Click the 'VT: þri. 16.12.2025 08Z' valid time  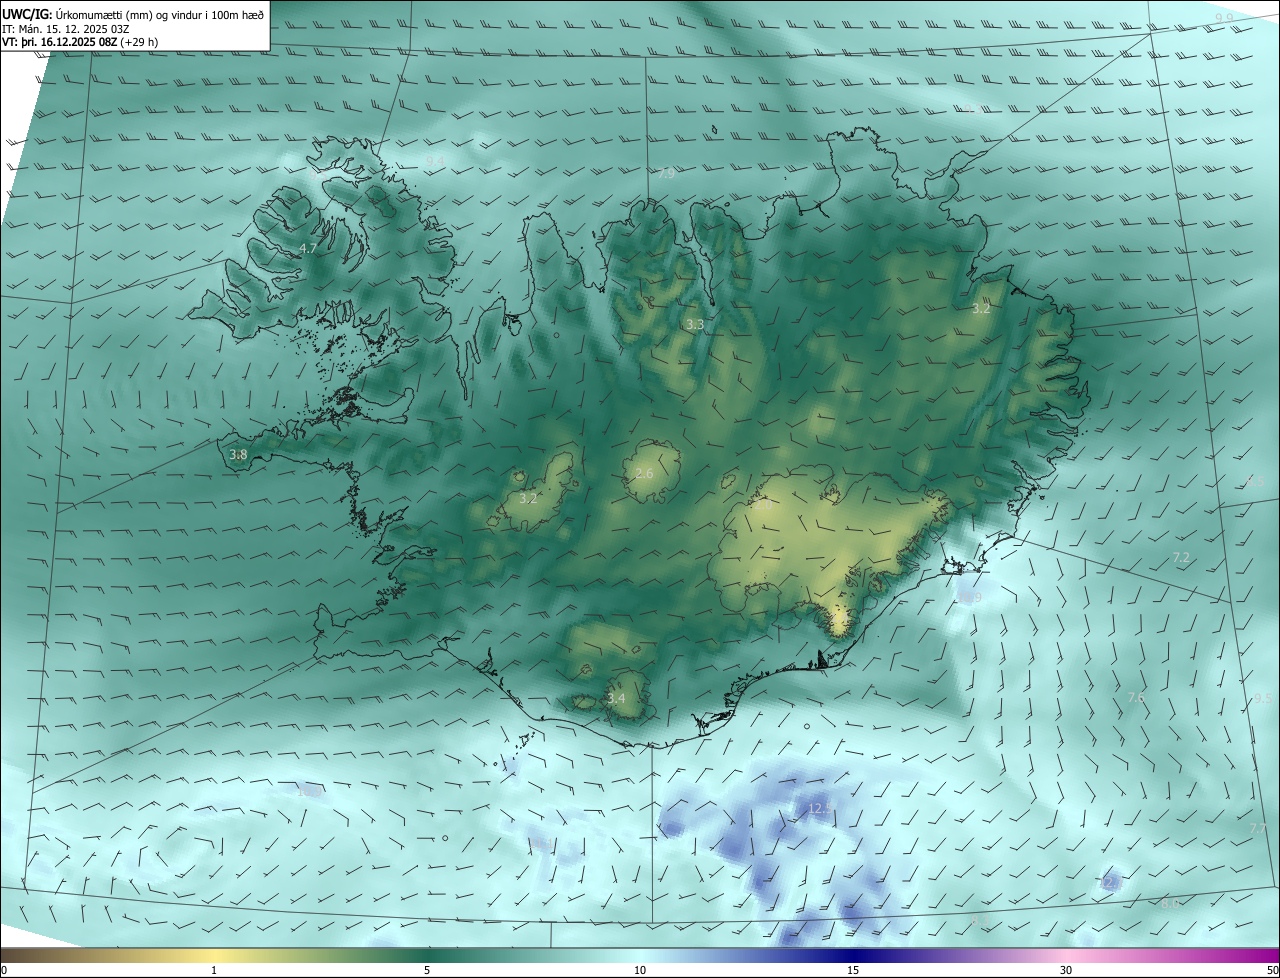[58, 42]
